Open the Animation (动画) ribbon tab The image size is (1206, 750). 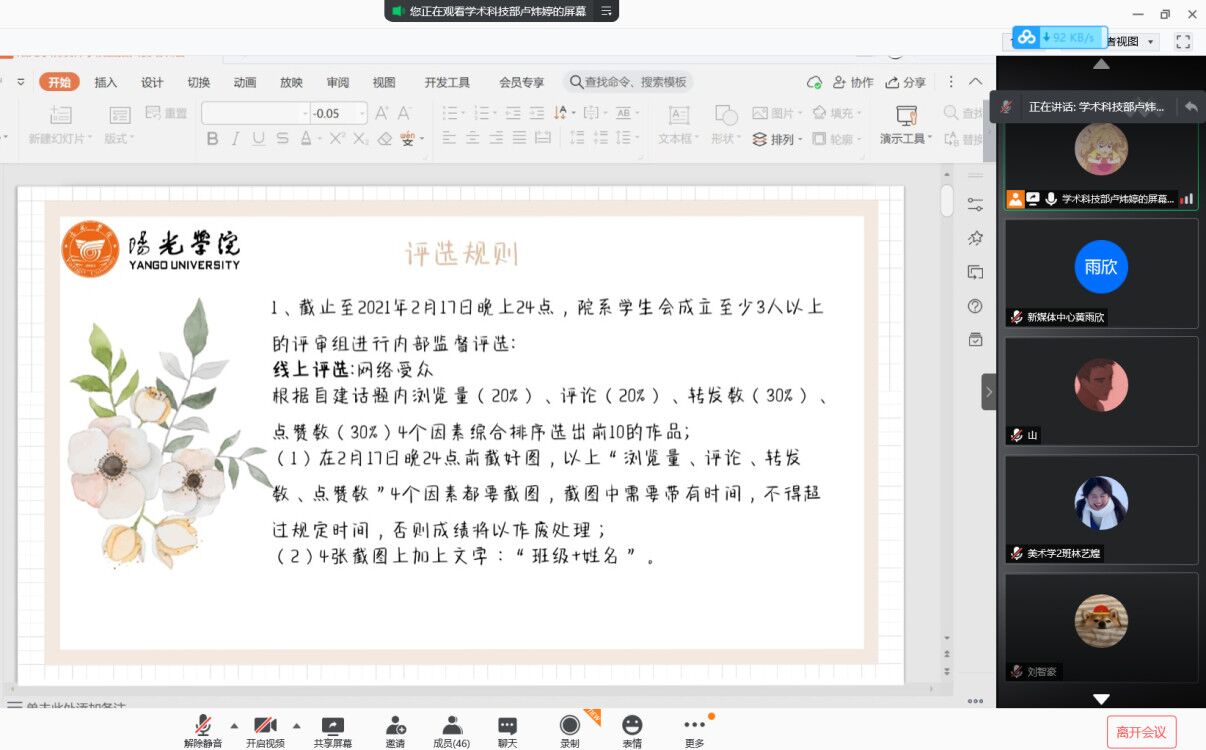244,82
